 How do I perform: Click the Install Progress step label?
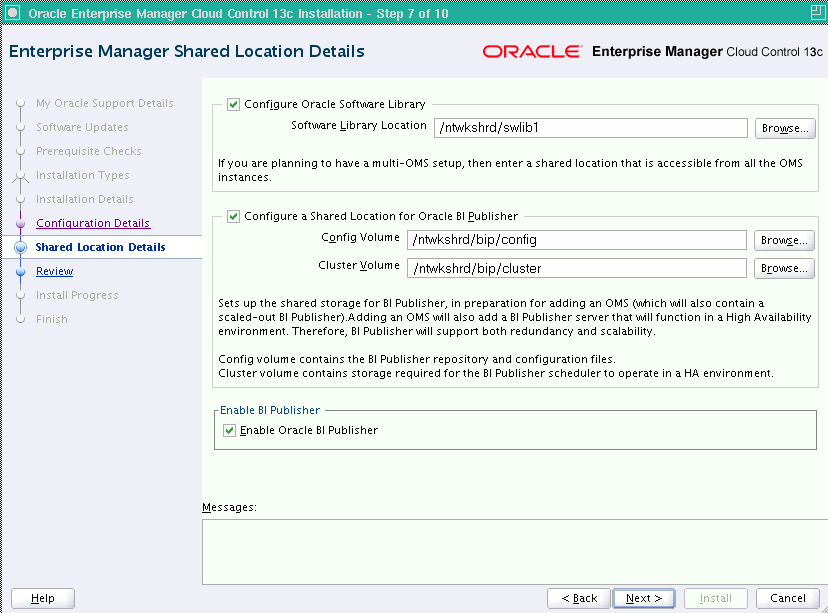[77, 295]
